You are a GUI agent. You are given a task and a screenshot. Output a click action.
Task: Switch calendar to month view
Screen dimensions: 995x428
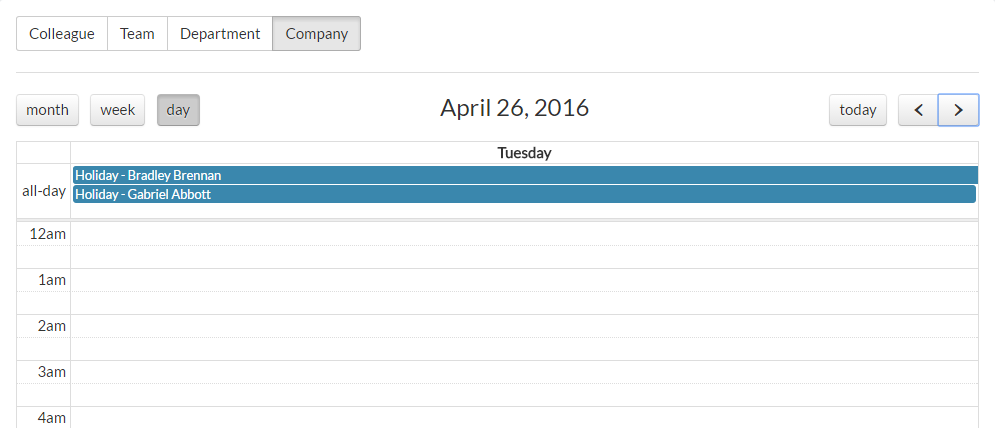click(x=47, y=110)
